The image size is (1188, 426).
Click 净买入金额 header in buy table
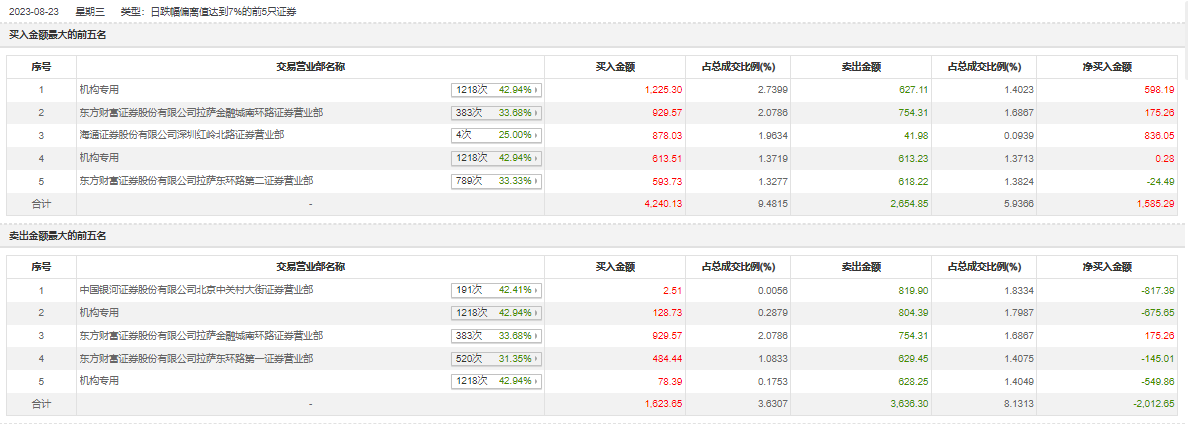click(1106, 67)
